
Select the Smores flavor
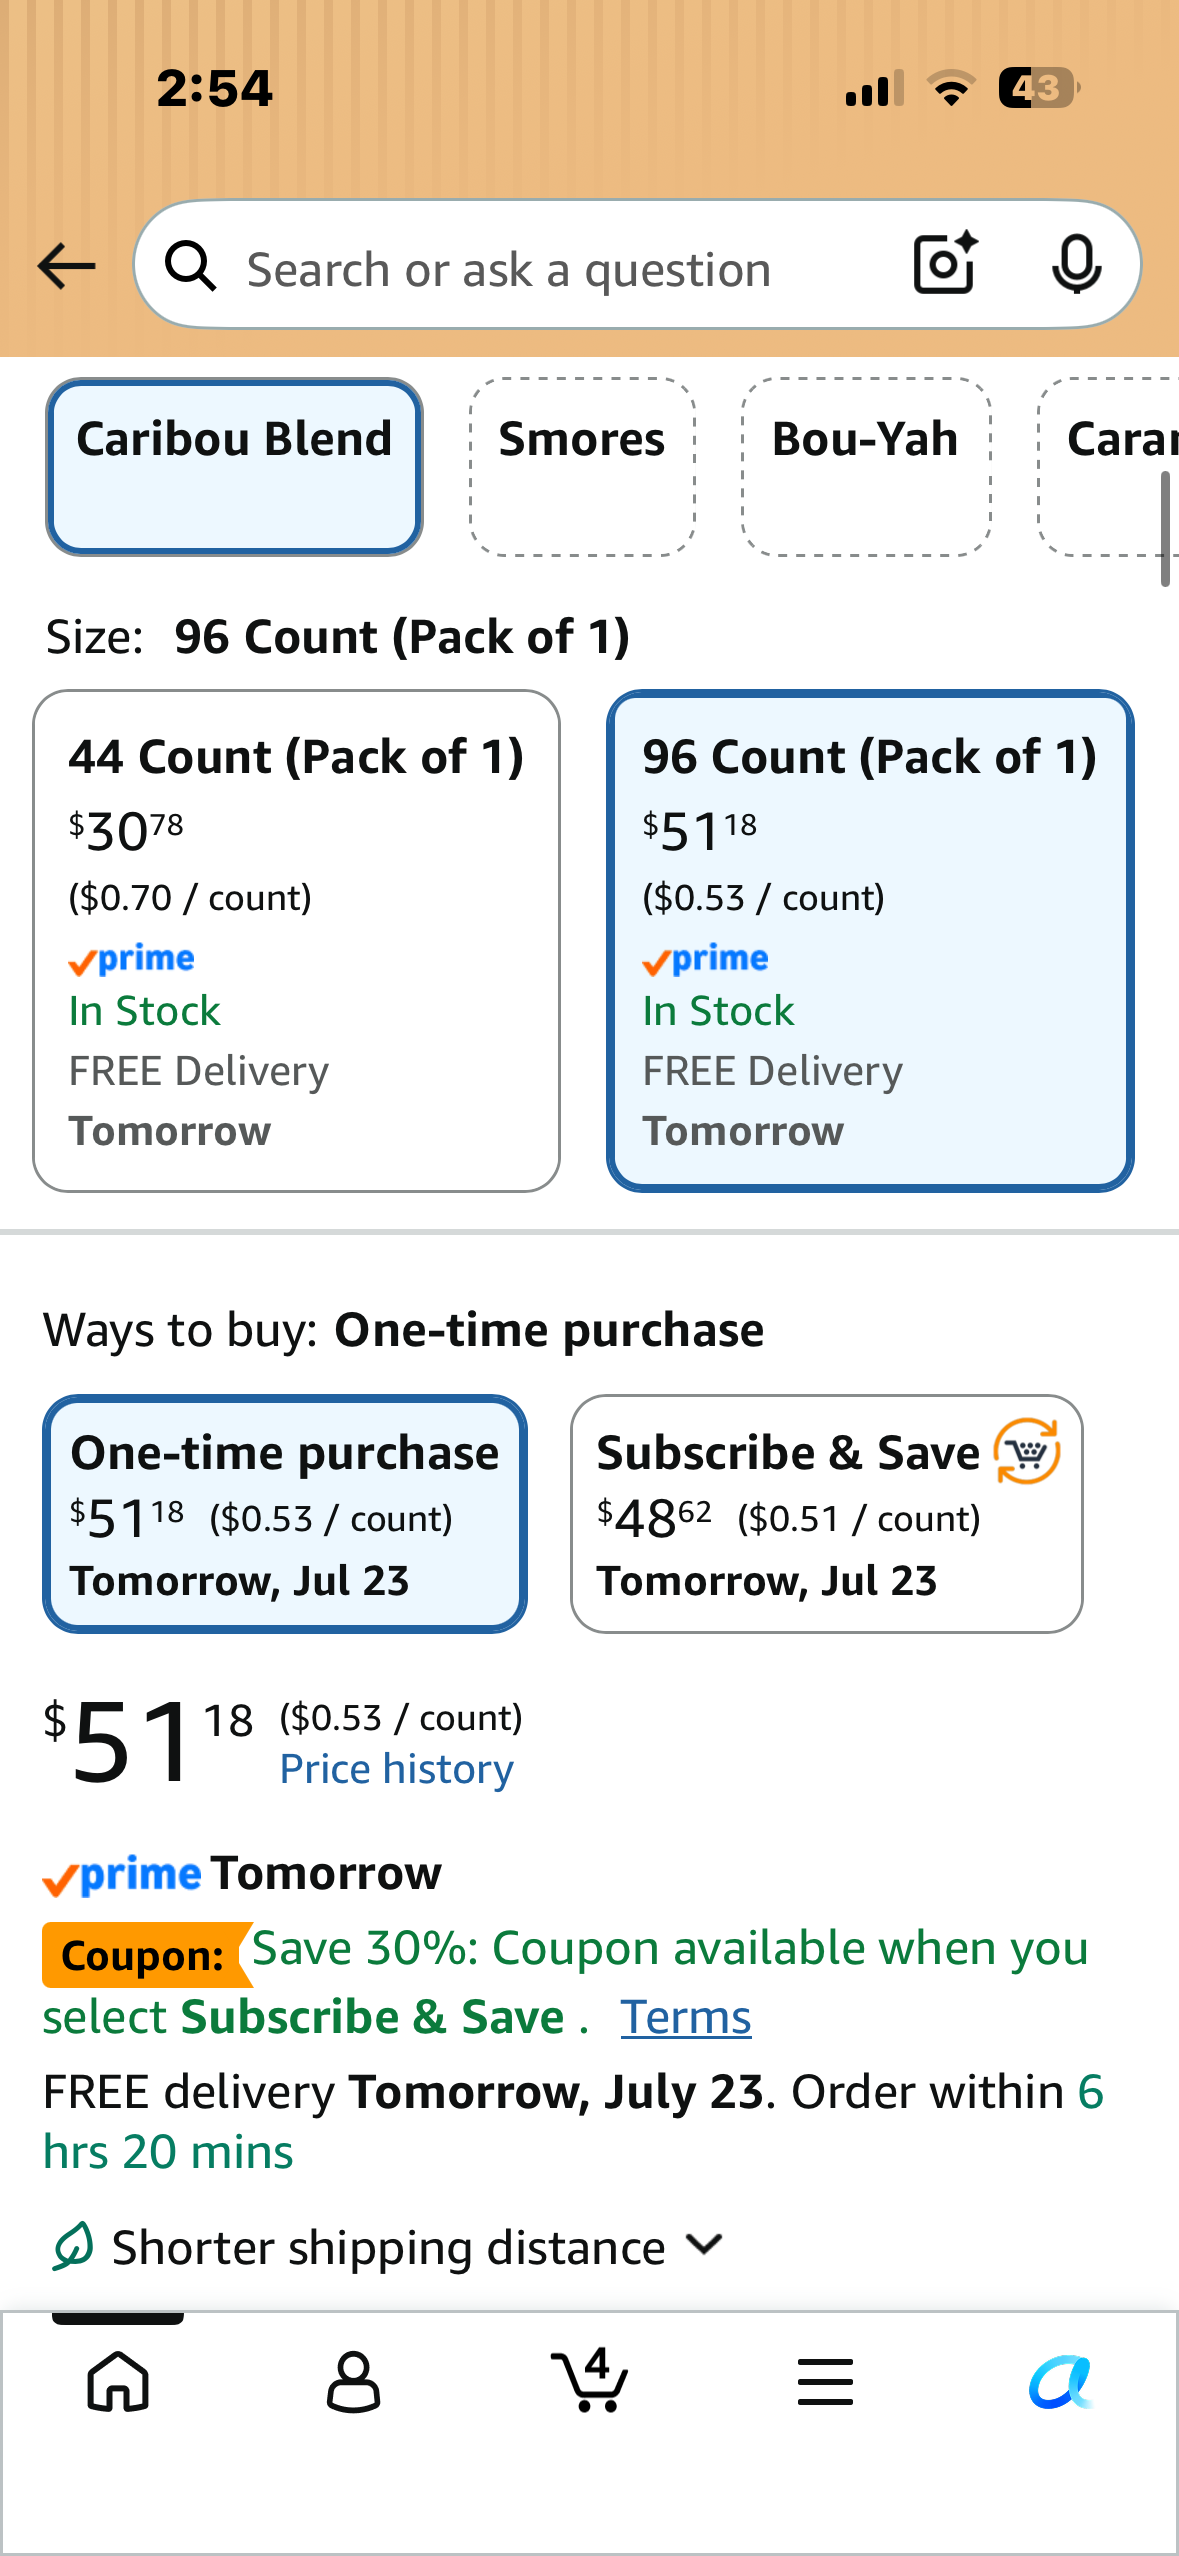[582, 466]
